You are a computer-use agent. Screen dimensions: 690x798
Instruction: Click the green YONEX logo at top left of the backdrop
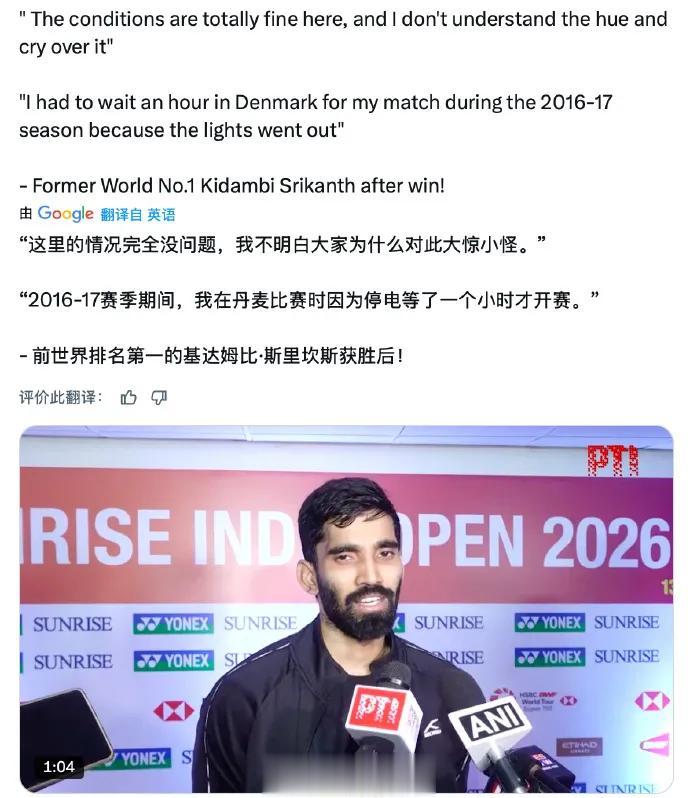click(173, 623)
